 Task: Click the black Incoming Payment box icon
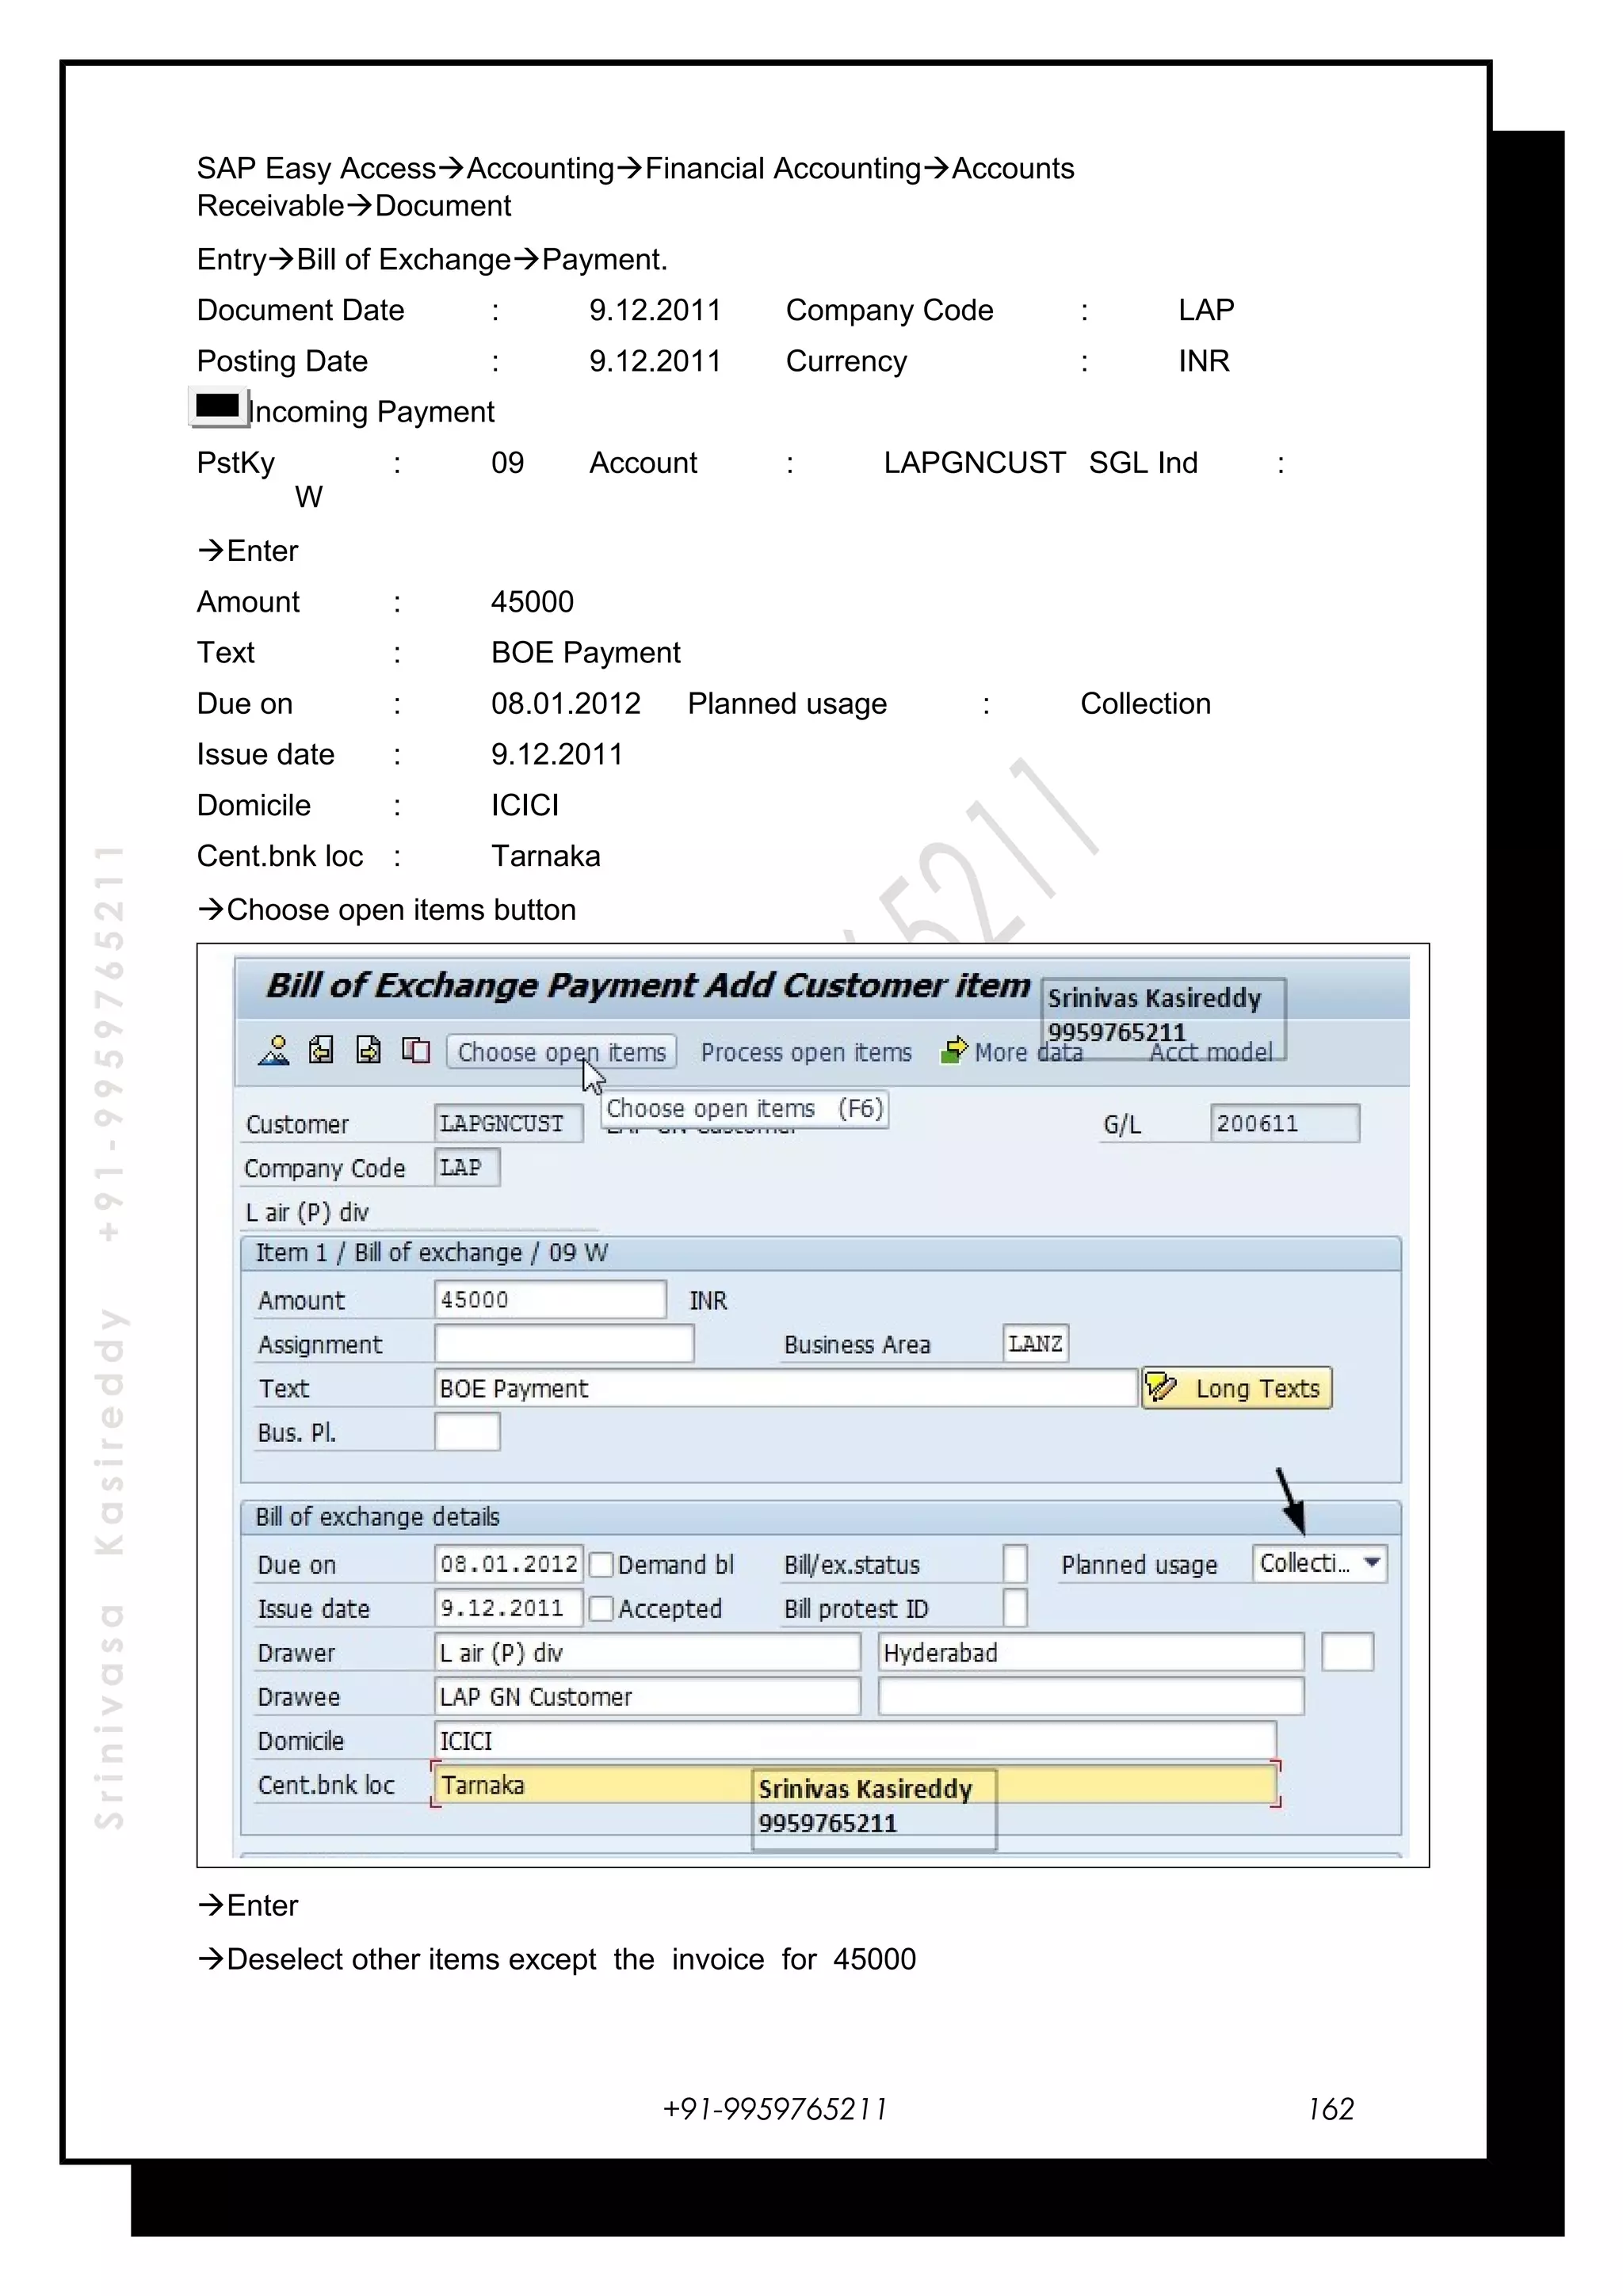point(218,406)
